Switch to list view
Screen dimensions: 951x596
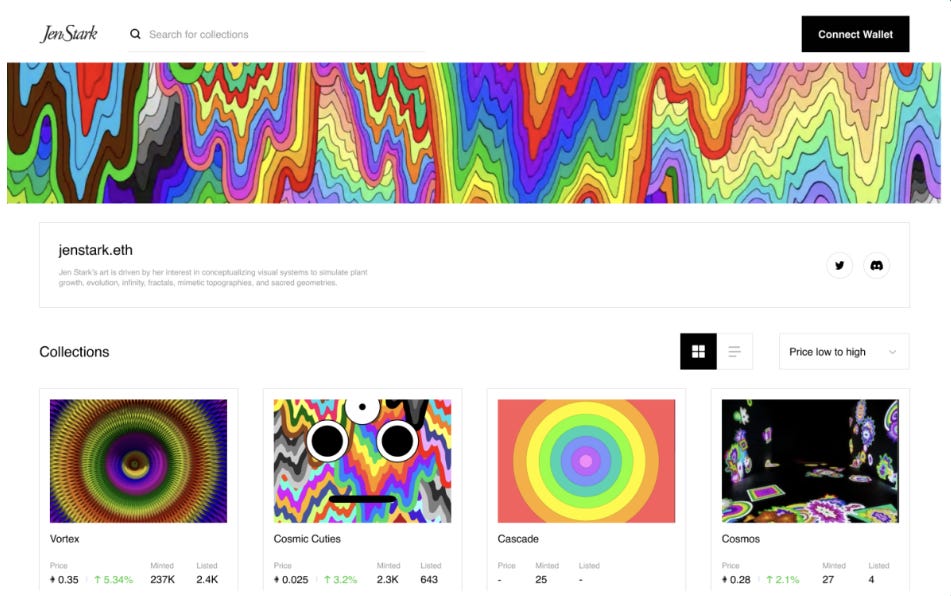click(x=734, y=352)
